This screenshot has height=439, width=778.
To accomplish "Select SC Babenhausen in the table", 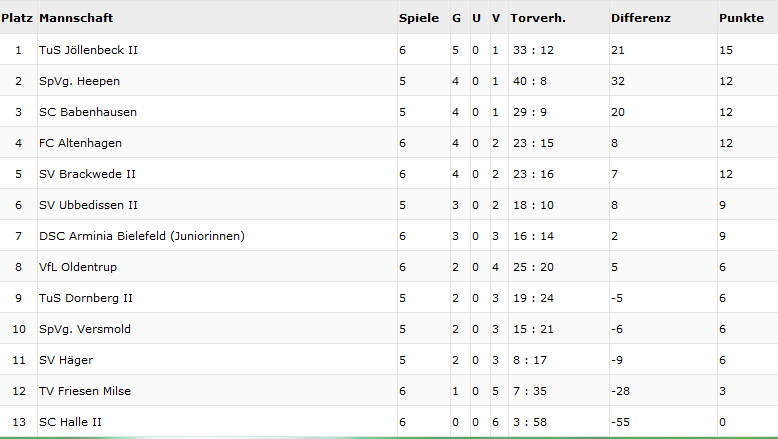I will coord(88,112).
